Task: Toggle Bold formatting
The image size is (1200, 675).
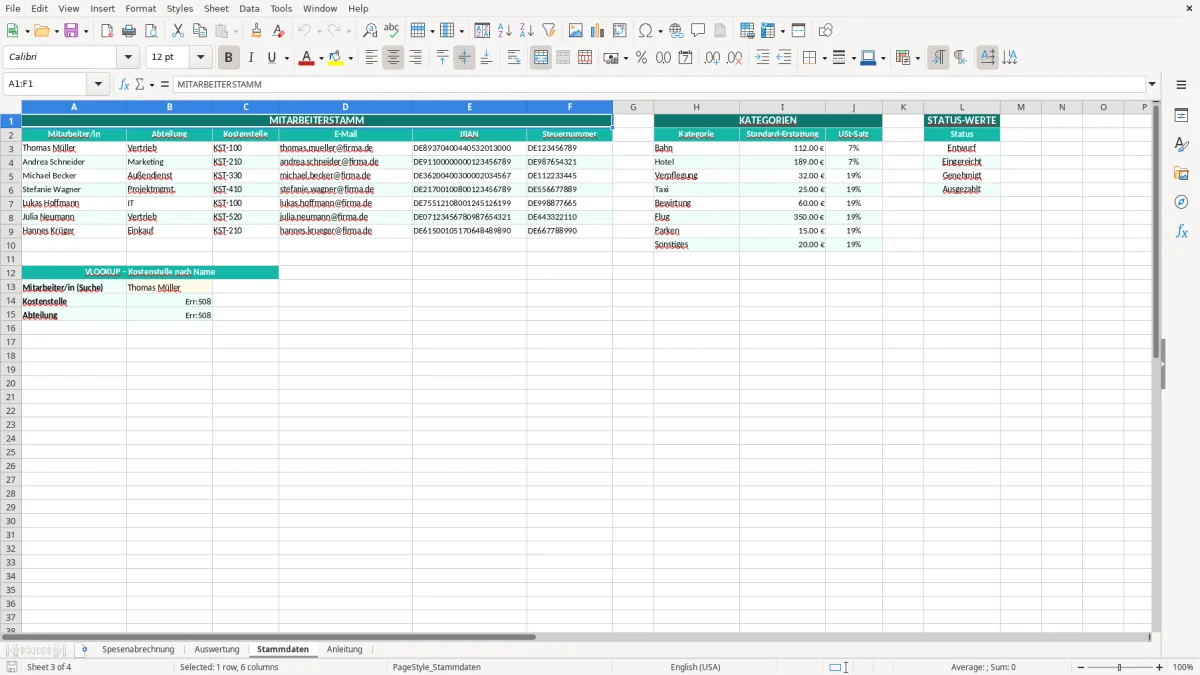Action: click(229, 58)
